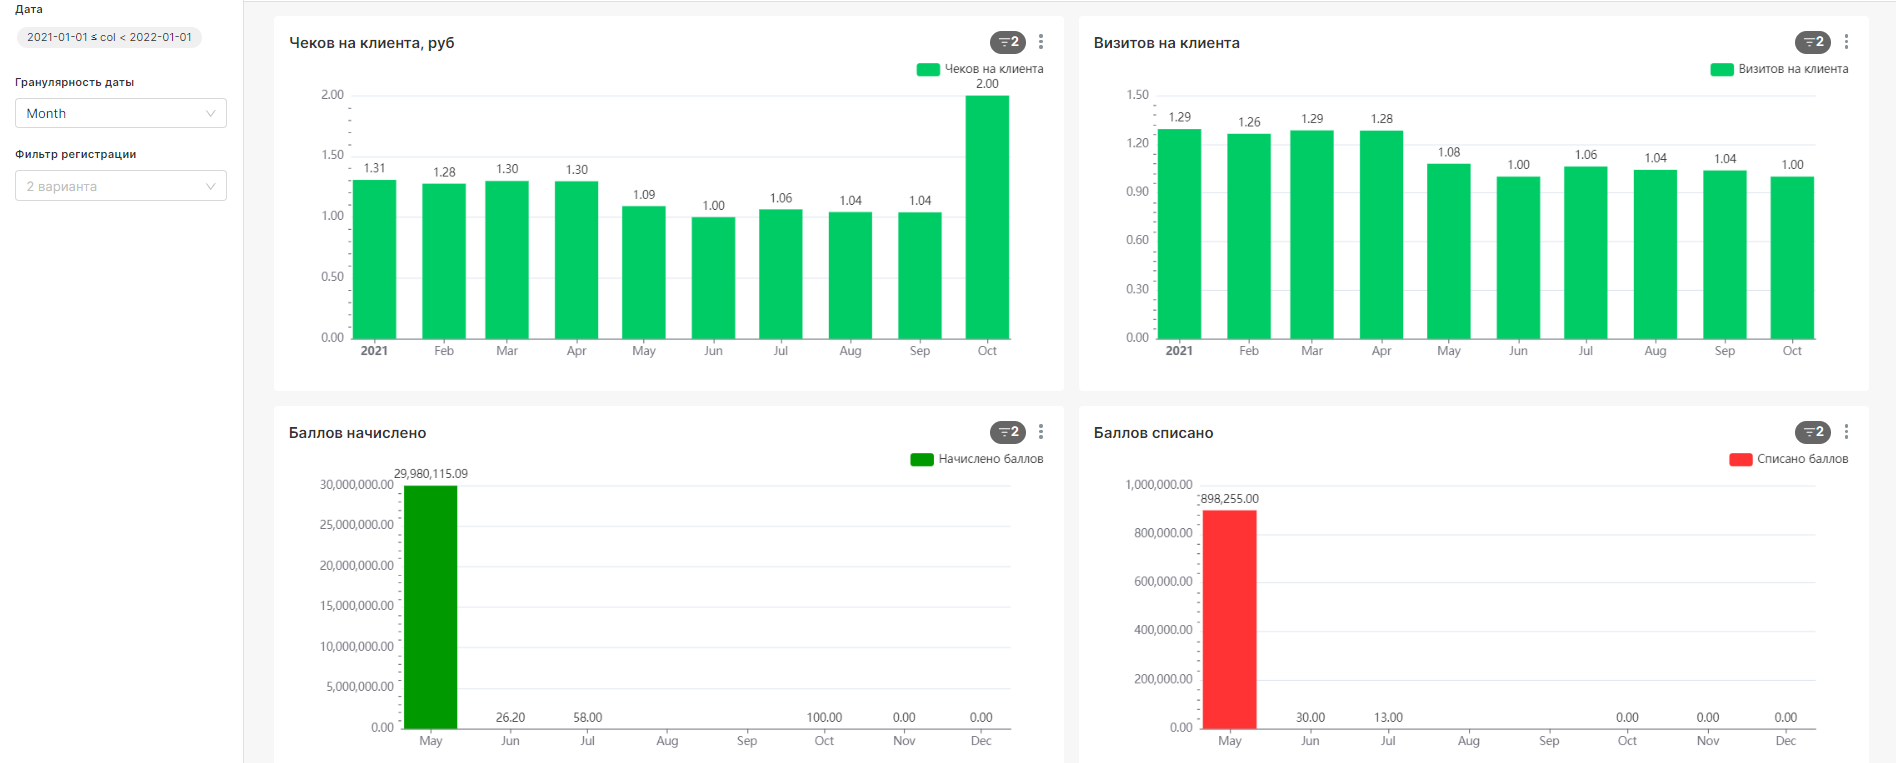The width and height of the screenshot is (1896, 763).
Task: Open three-dot menu of Баллов начислено chart
Action: pos(1041,432)
